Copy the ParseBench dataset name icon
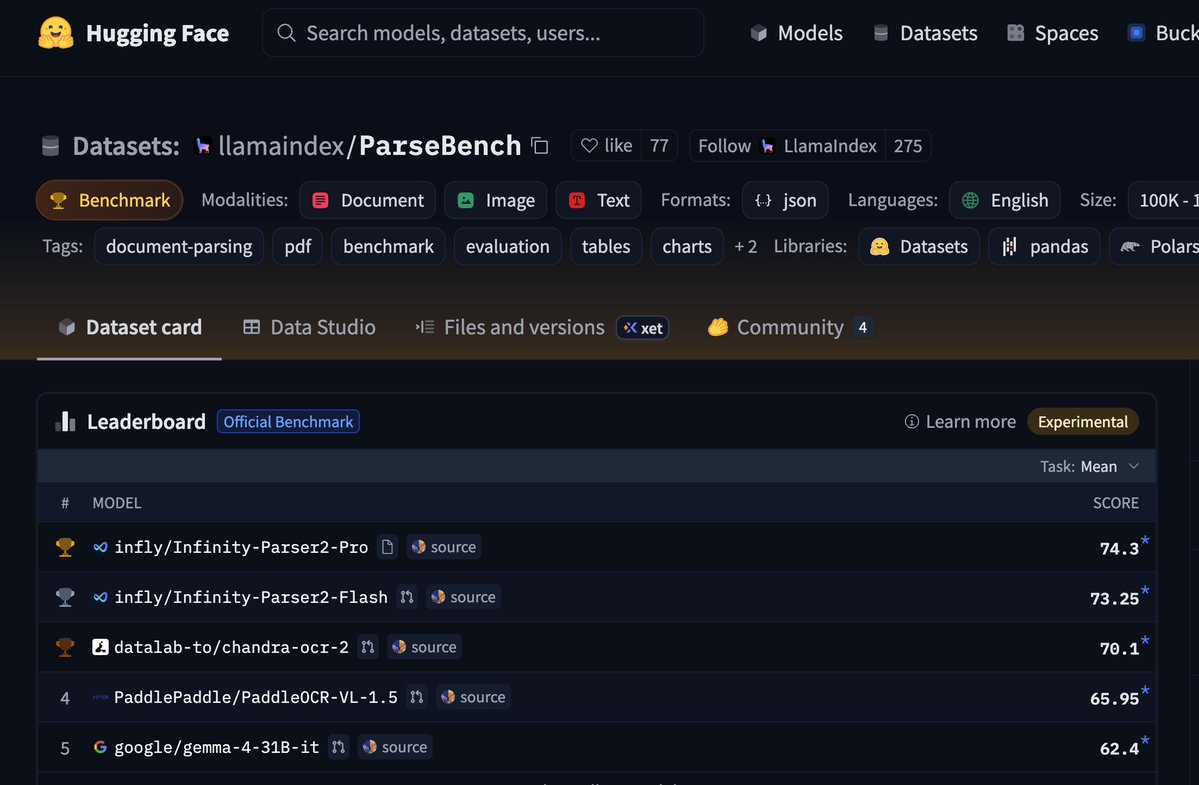Screen dimensions: 1199x785 coord(540,145)
